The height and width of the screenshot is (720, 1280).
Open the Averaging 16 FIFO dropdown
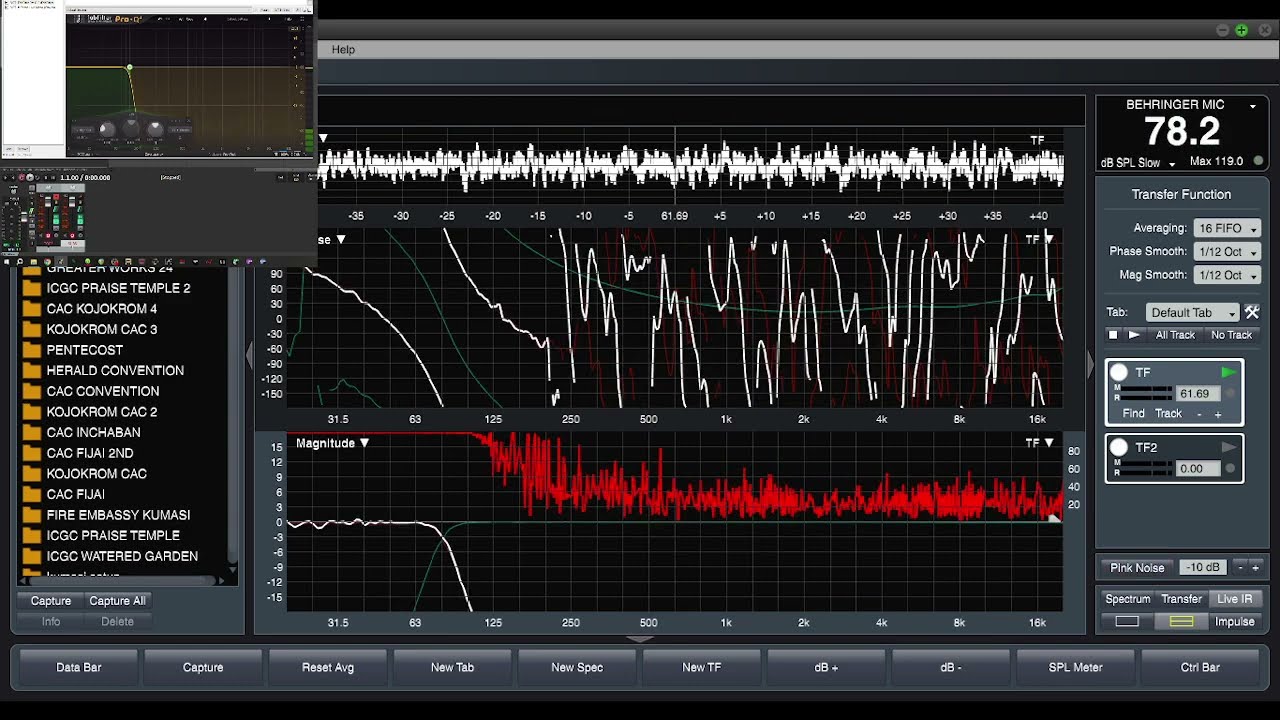1227,229
